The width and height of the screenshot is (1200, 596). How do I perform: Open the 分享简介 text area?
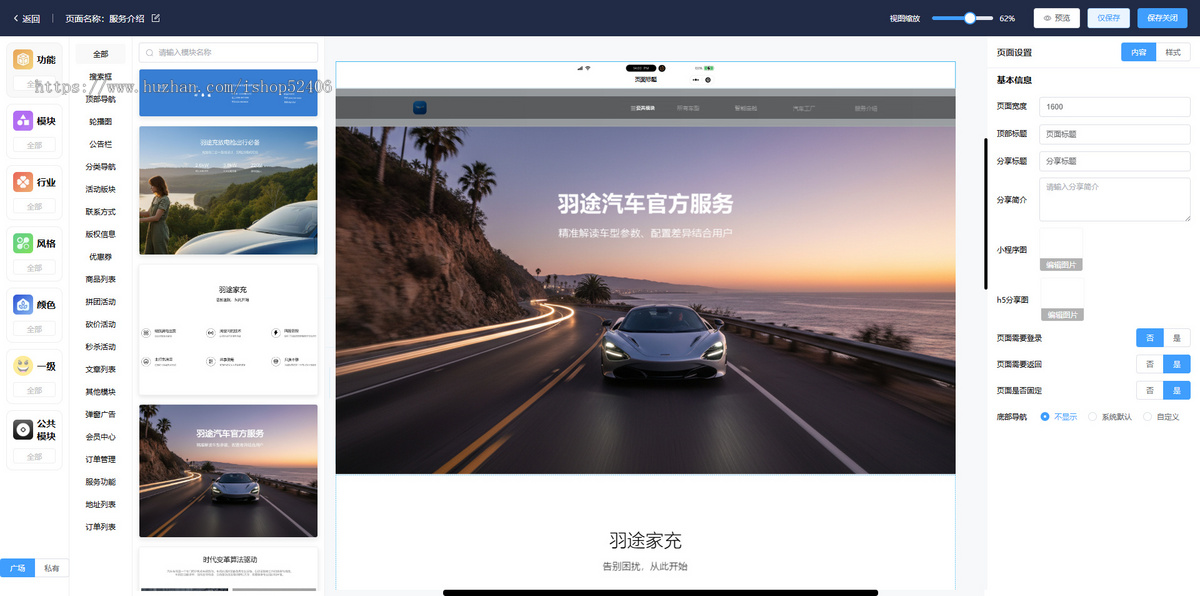1114,198
